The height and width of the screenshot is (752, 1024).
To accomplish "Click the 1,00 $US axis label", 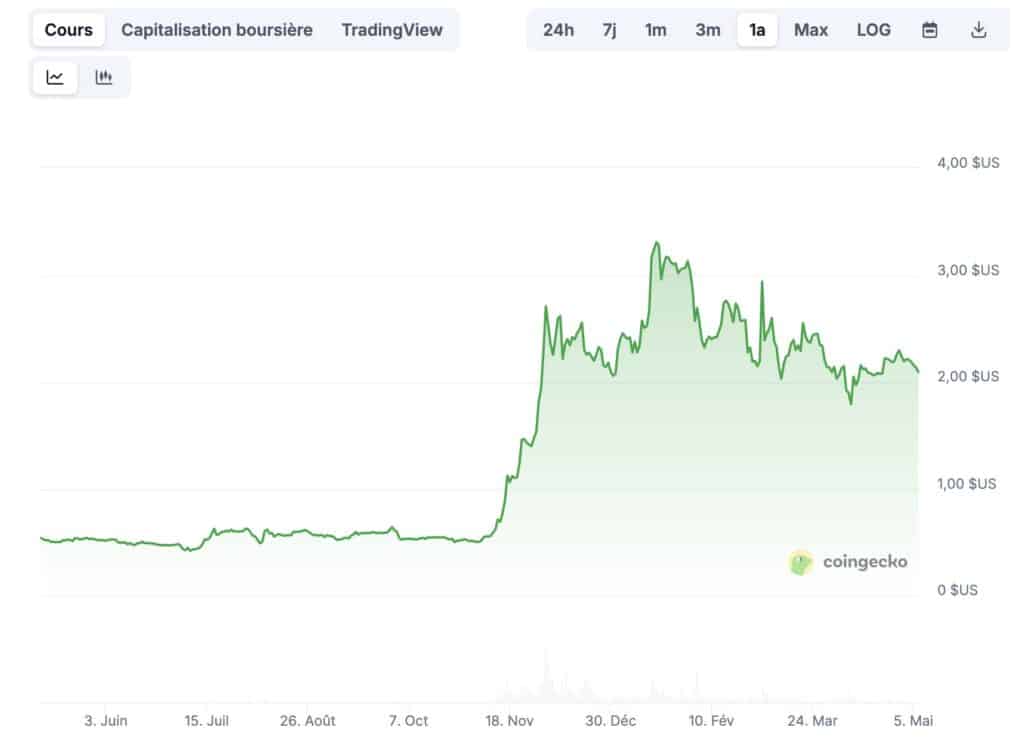I will 967,484.
